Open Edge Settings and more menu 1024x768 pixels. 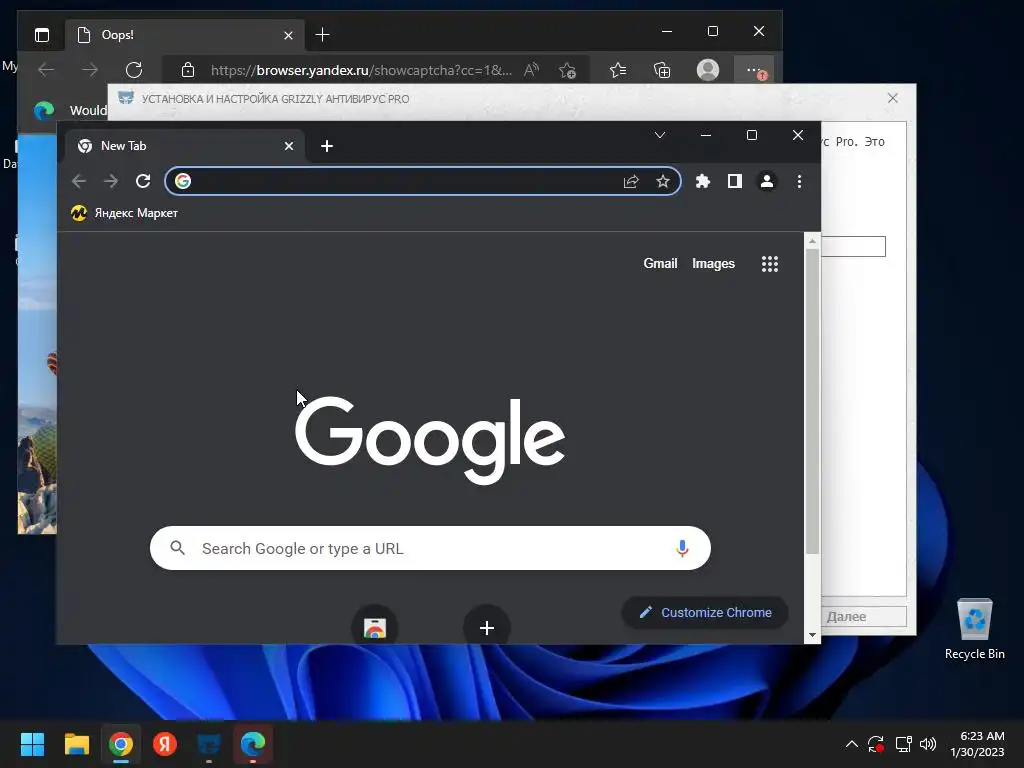click(754, 69)
